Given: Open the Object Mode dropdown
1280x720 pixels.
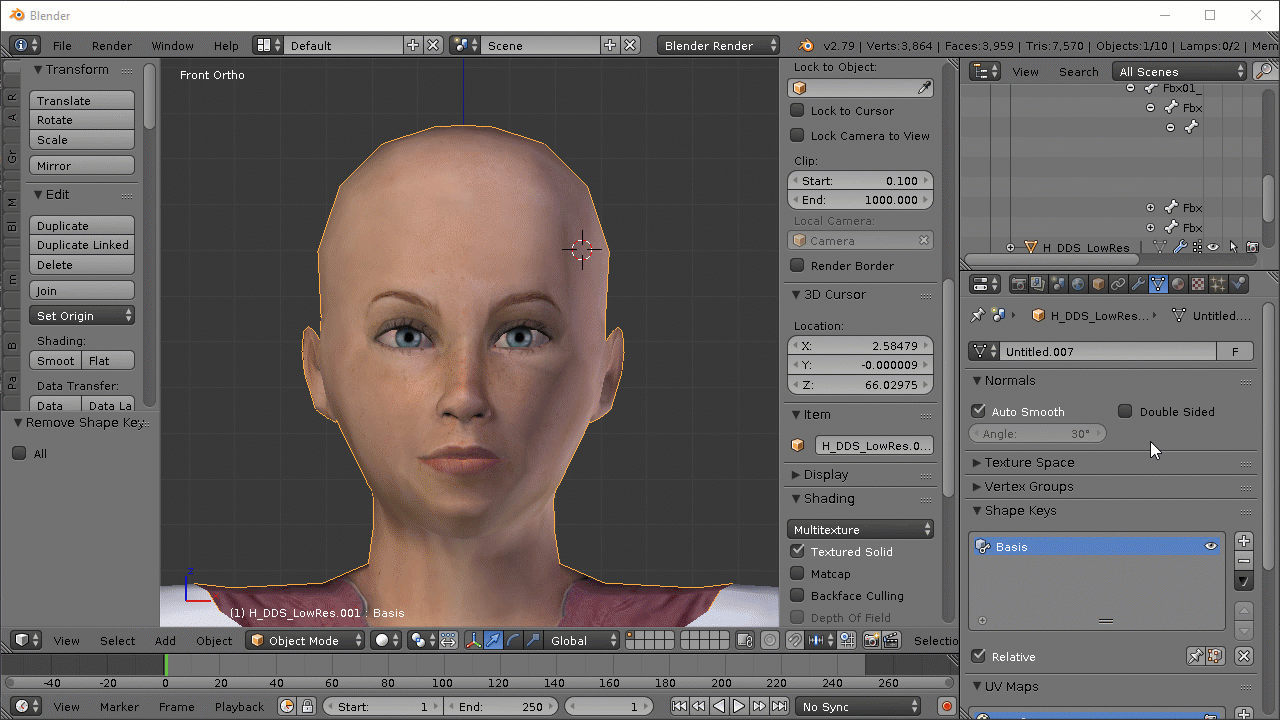Looking at the screenshot, I should click(x=305, y=641).
